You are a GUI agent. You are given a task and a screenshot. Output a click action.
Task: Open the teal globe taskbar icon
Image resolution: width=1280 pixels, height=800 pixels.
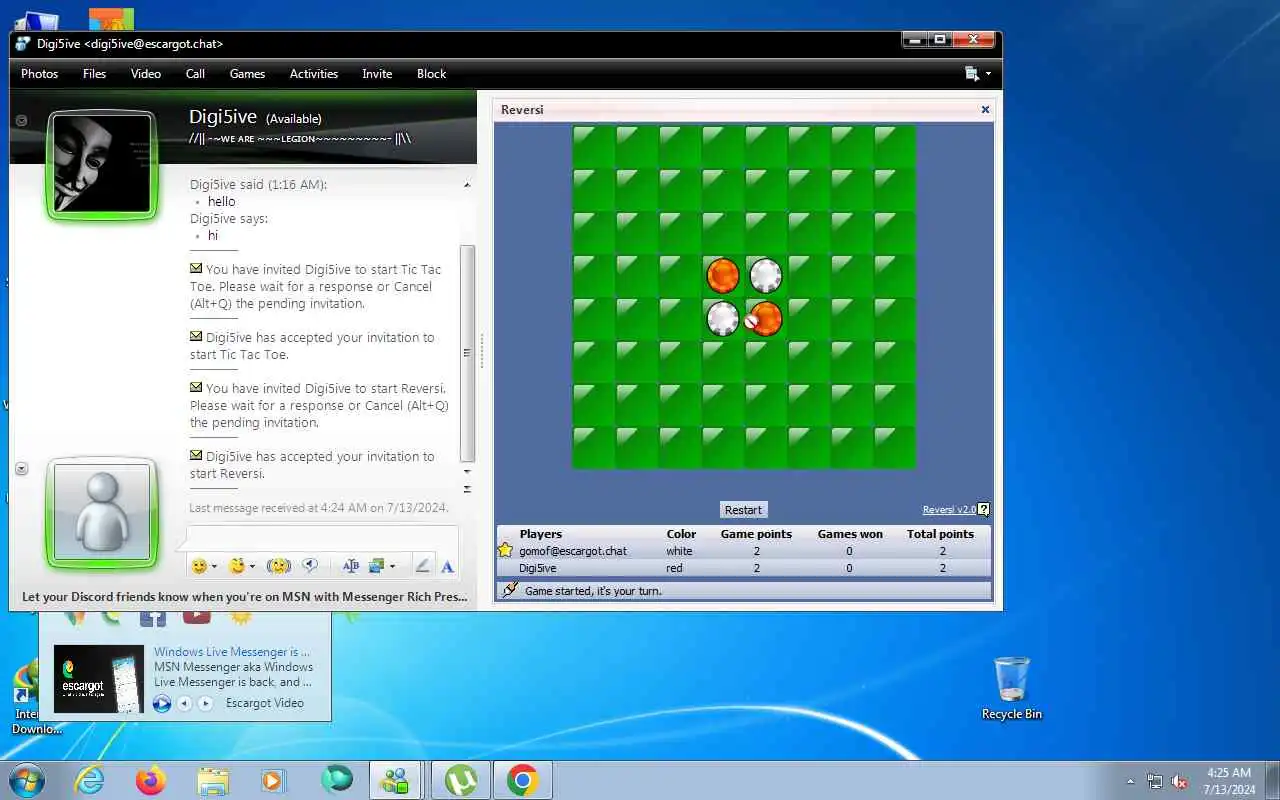pyautogui.click(x=336, y=780)
